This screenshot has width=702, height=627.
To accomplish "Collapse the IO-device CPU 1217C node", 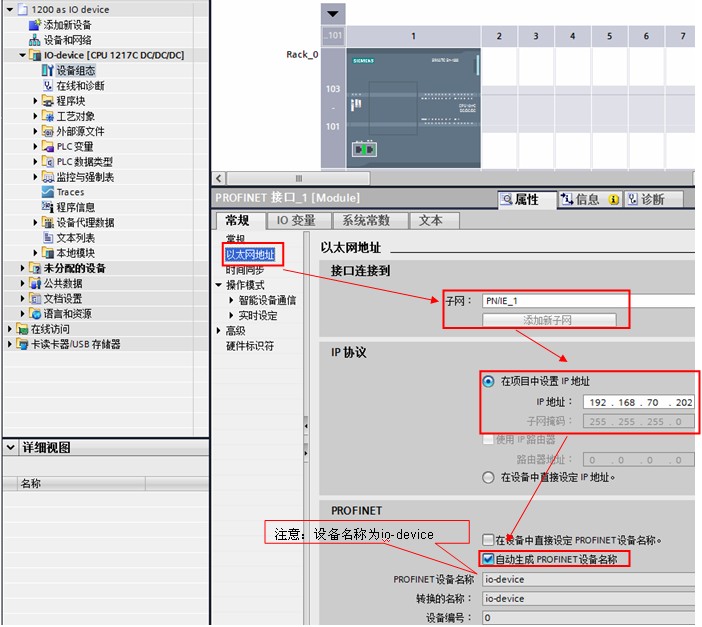I will pos(22,55).
